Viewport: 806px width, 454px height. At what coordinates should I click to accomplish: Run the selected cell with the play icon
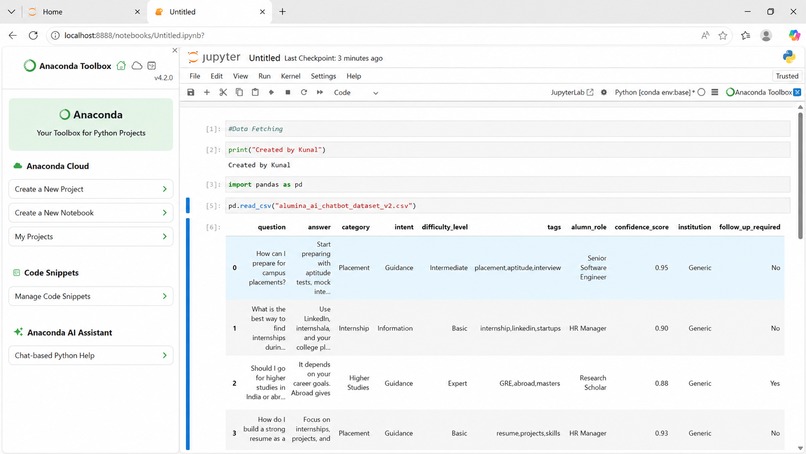(271, 93)
